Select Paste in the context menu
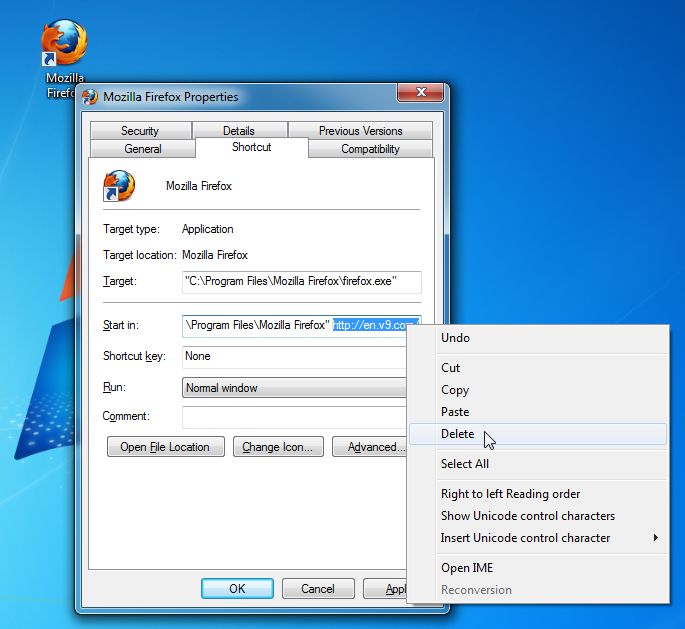The image size is (685, 629). pos(538,412)
